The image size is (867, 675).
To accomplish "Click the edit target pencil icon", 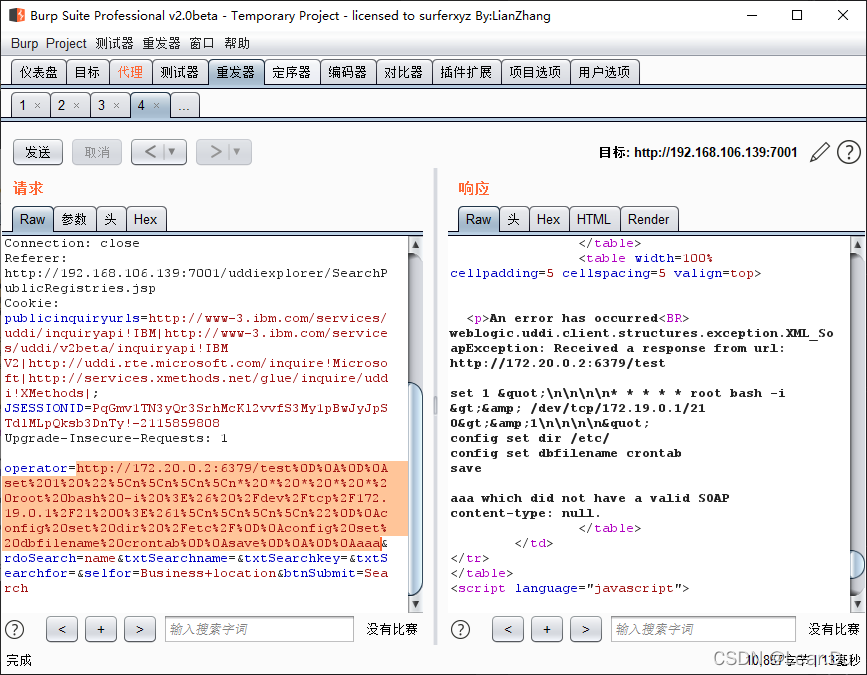I will [819, 152].
